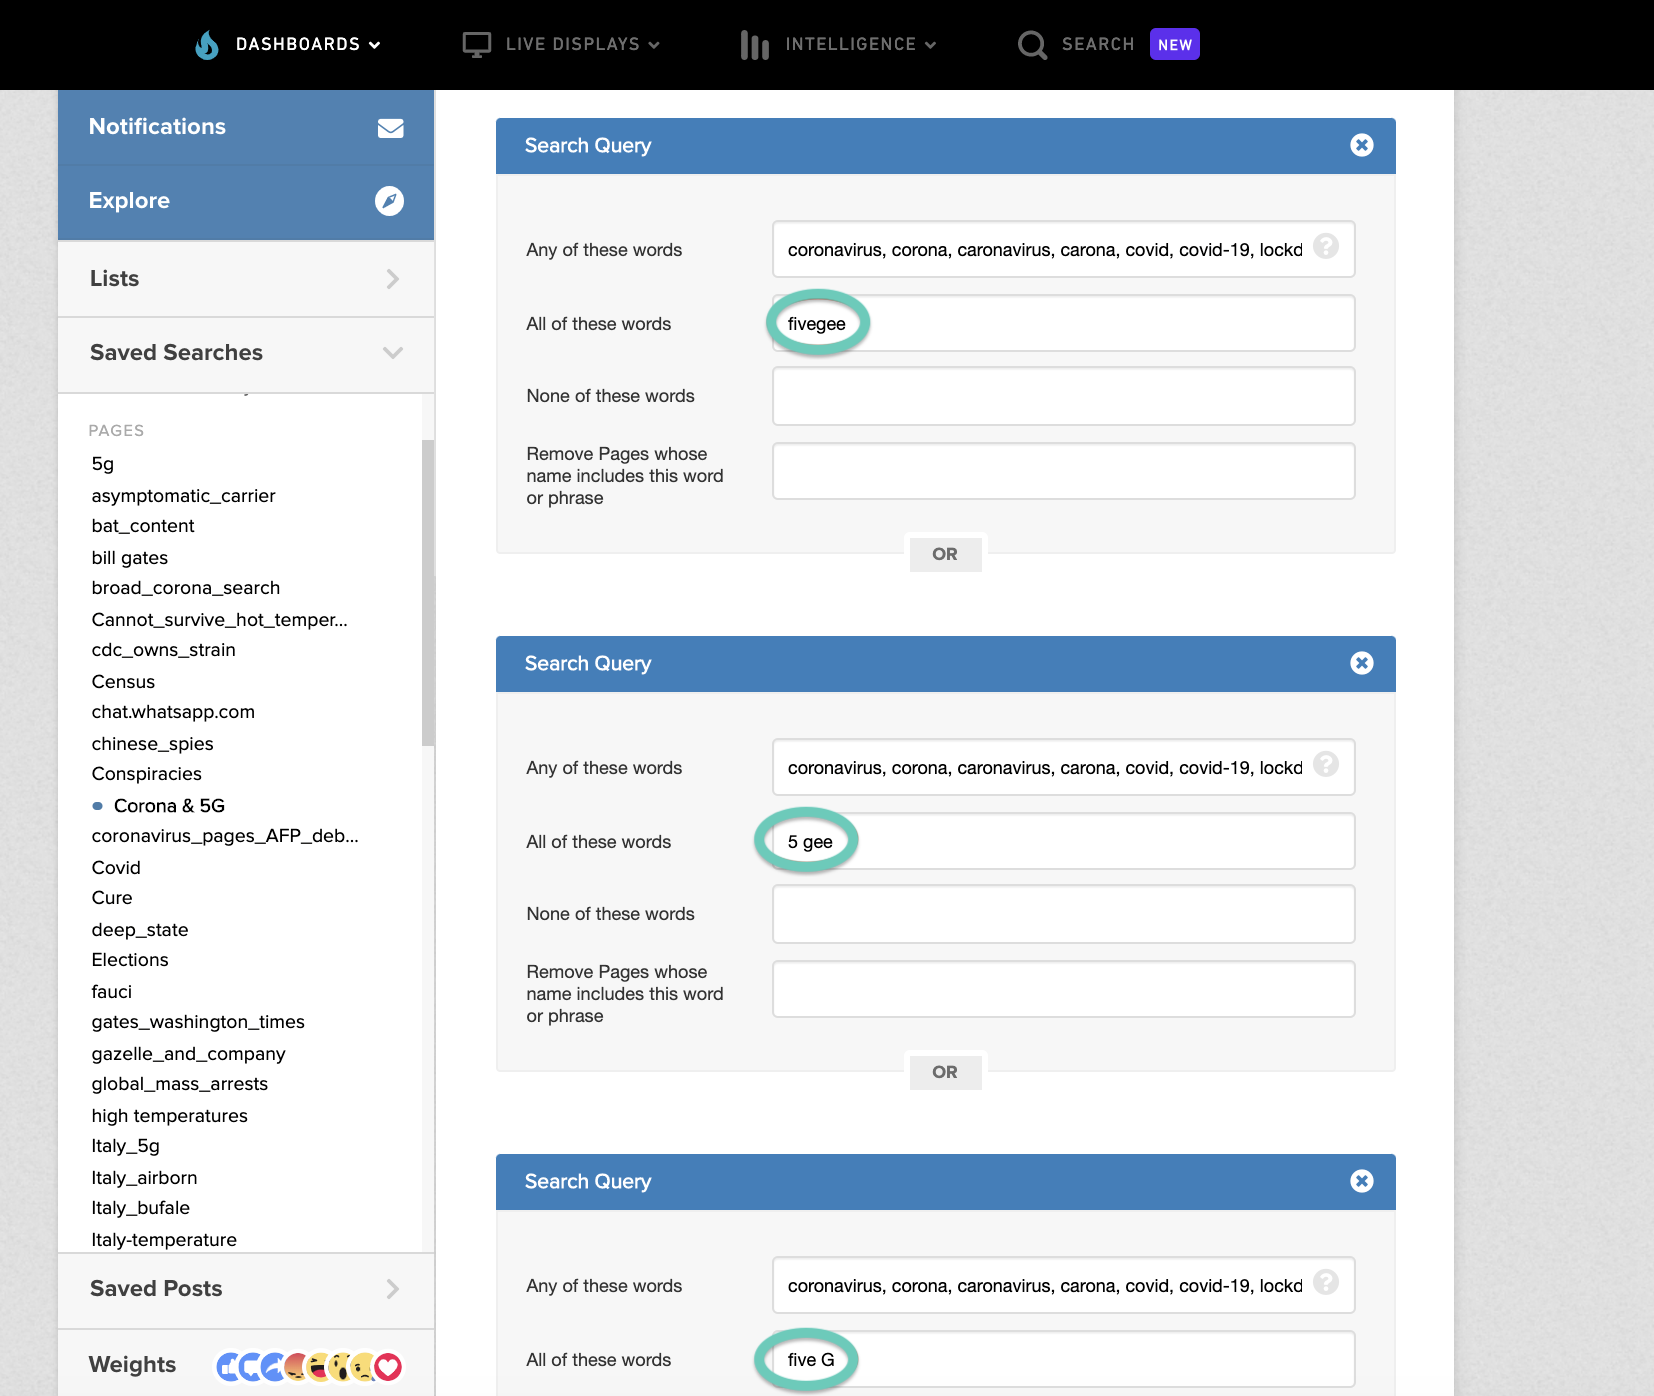
Task: Click the CrowdTangle flame logo icon
Action: tap(207, 44)
